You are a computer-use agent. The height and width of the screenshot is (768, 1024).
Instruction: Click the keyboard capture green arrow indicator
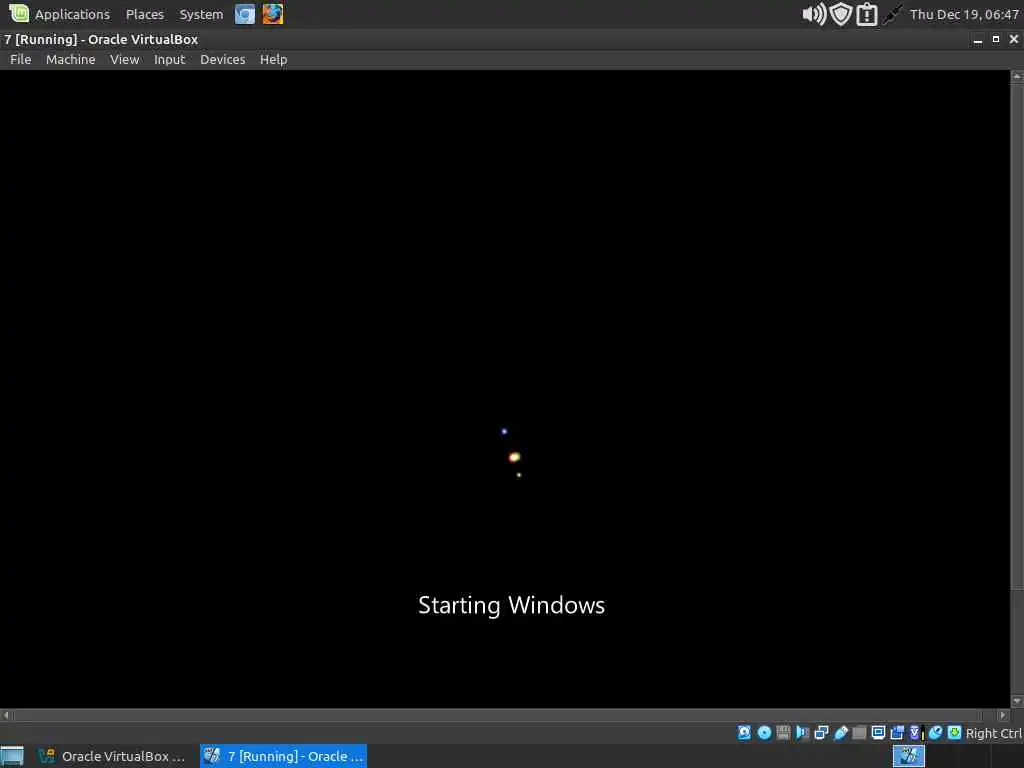954,733
